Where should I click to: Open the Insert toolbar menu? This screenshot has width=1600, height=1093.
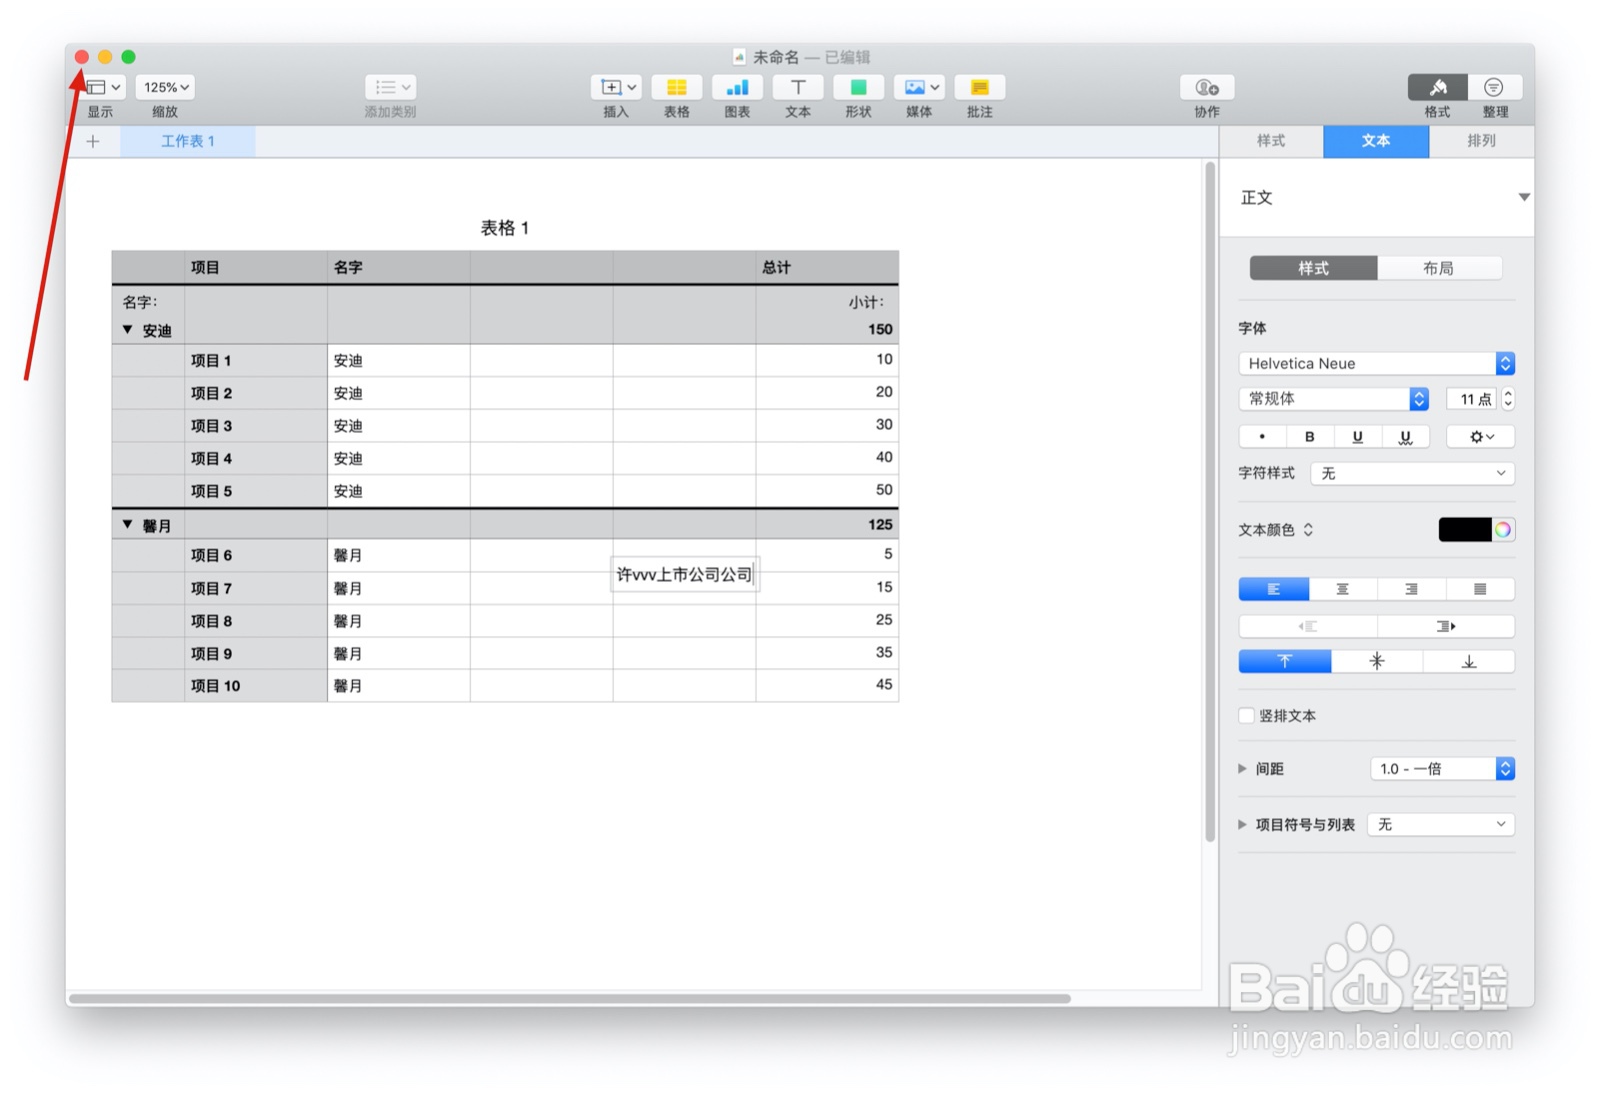pyautogui.click(x=616, y=87)
